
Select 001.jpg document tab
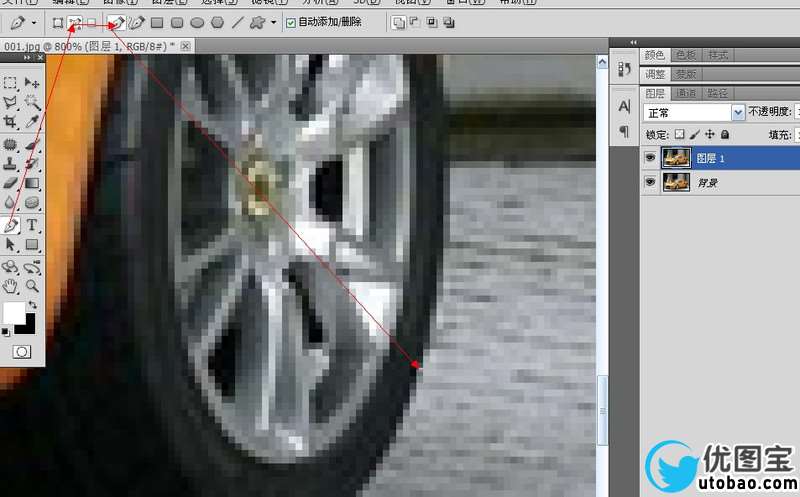(x=89, y=46)
